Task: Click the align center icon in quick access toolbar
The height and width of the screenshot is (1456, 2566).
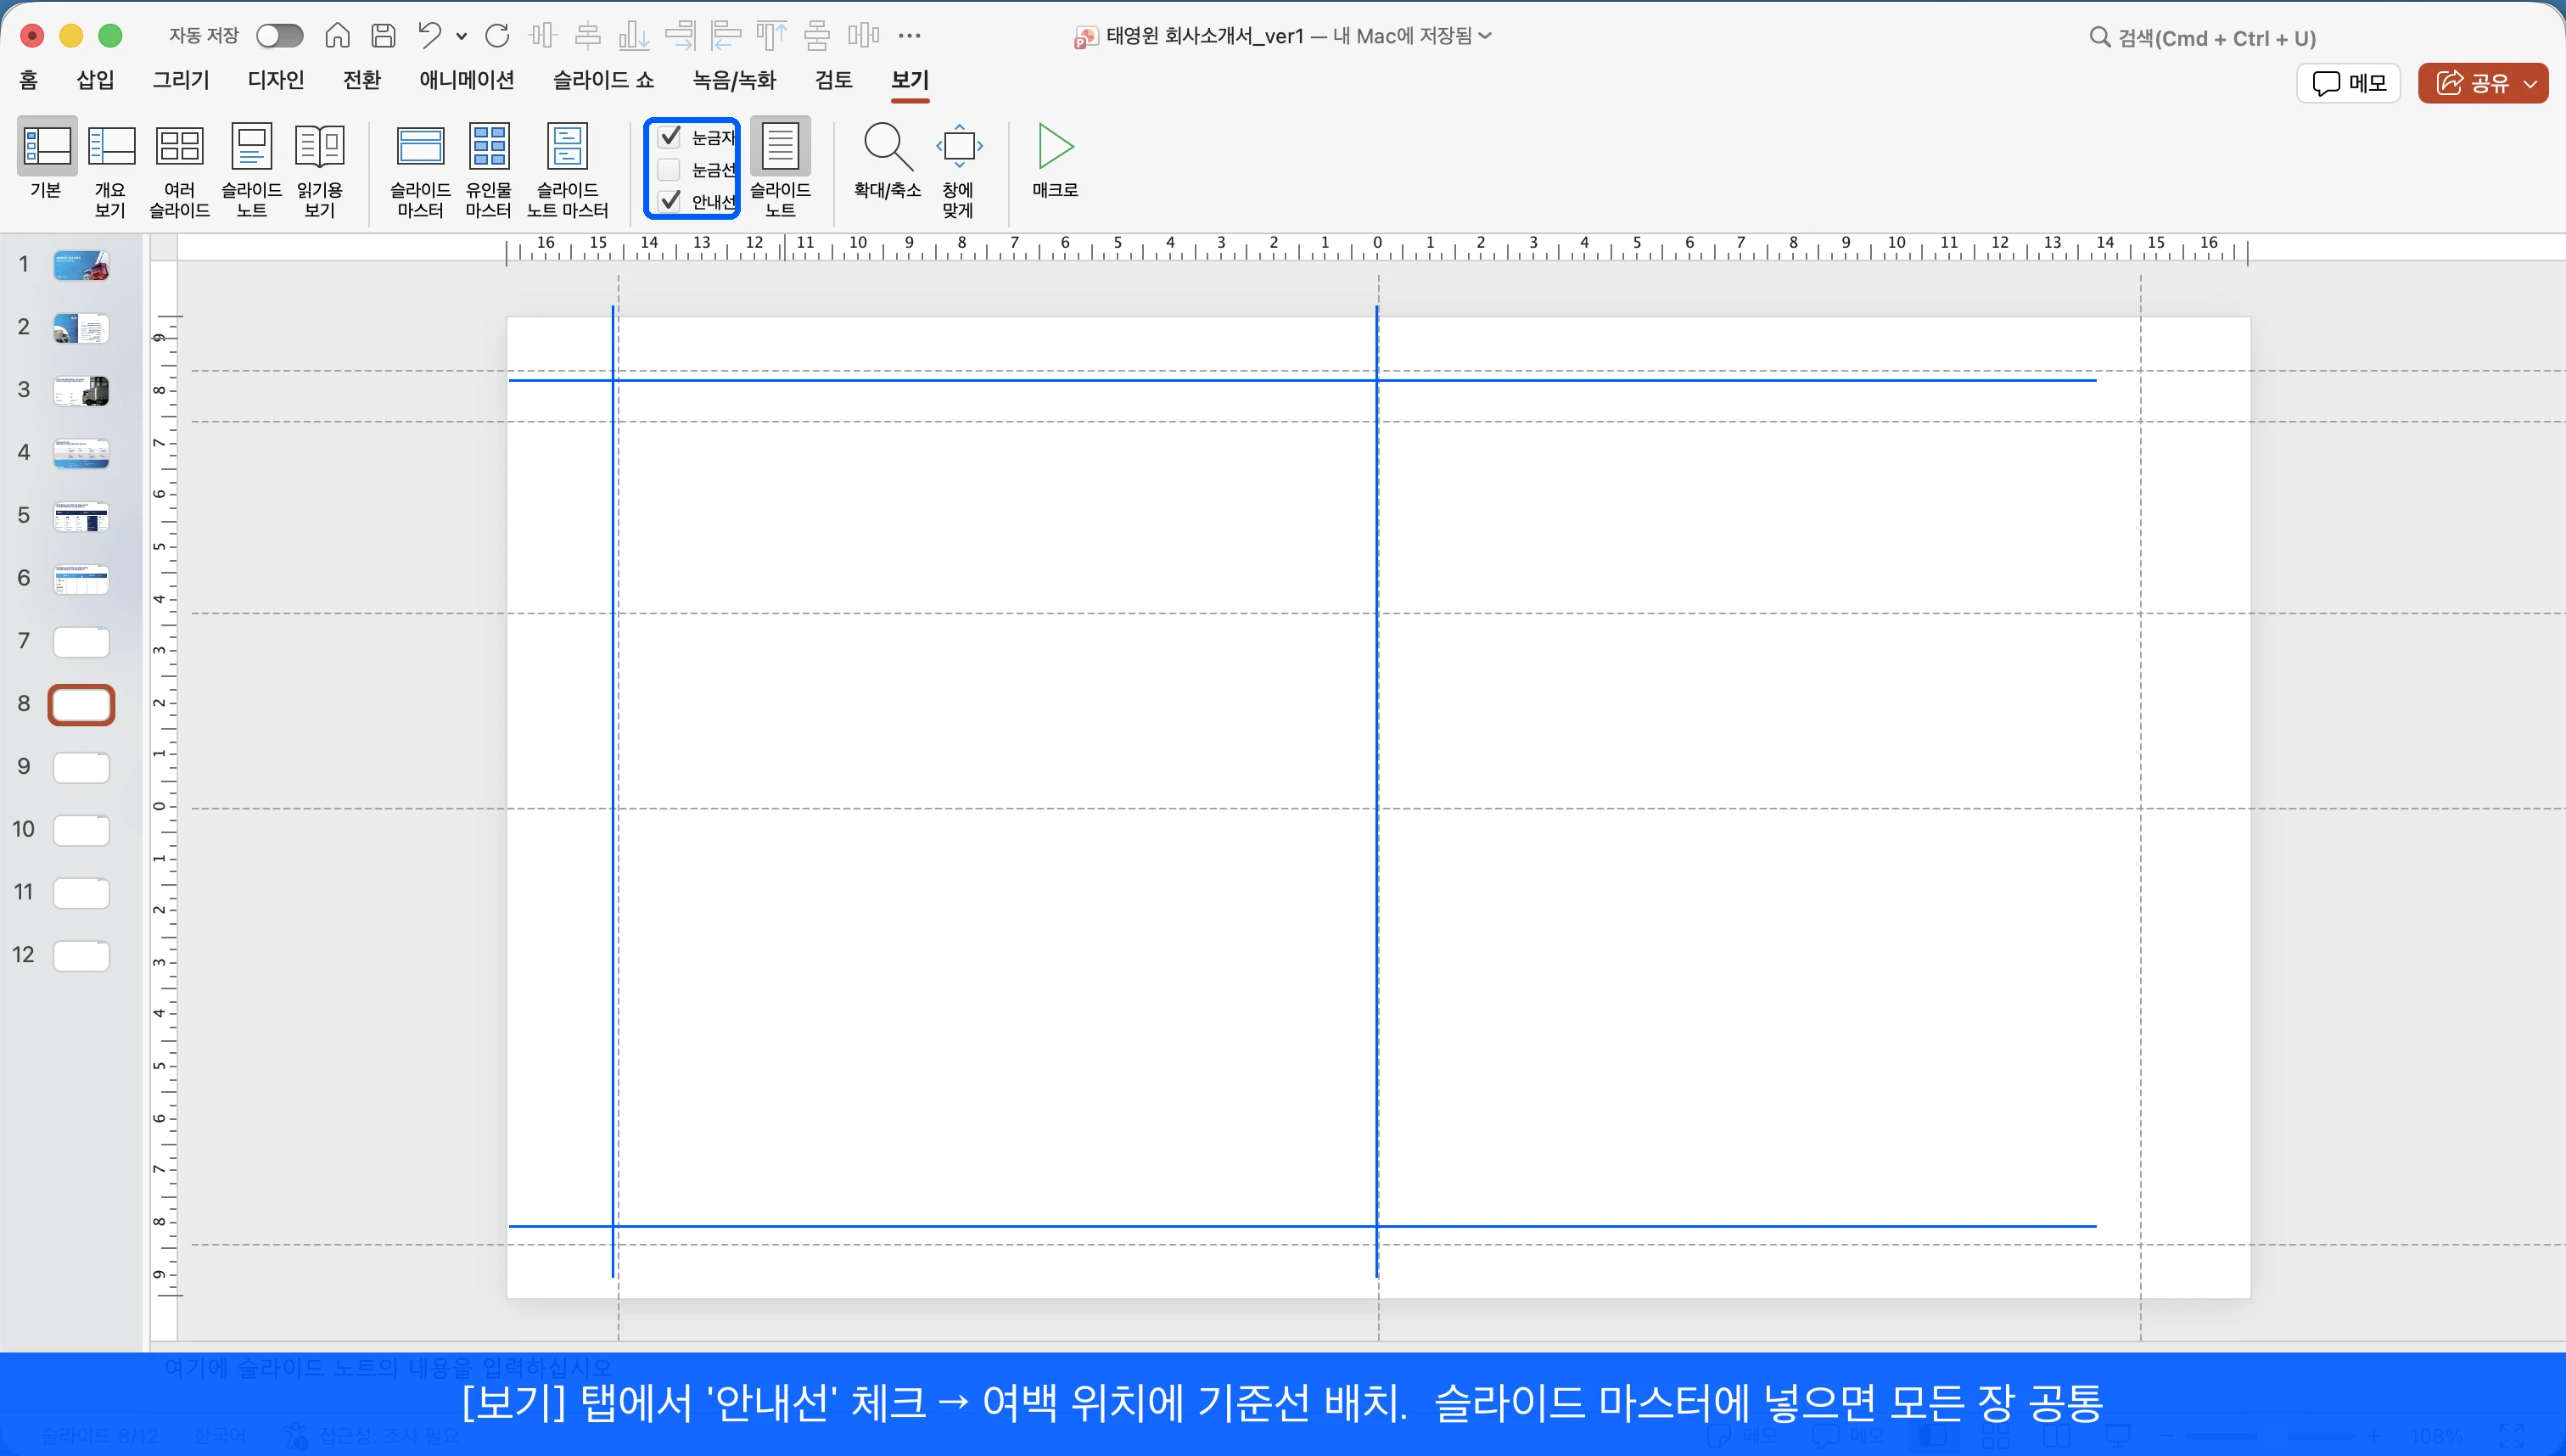Action: pyautogui.click(x=588, y=36)
